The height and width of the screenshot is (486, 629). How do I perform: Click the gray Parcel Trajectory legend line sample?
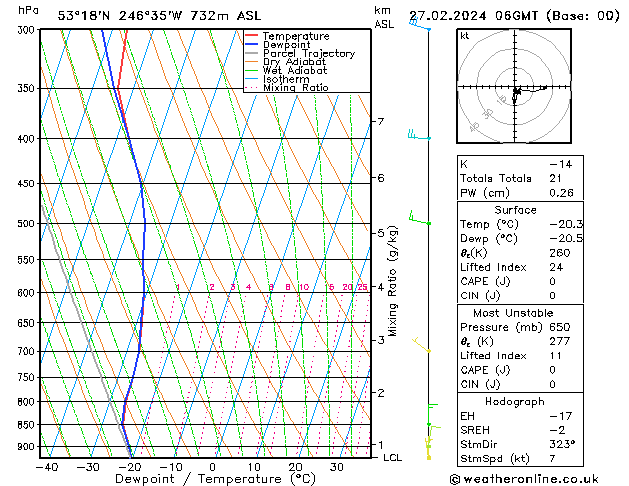click(x=252, y=53)
